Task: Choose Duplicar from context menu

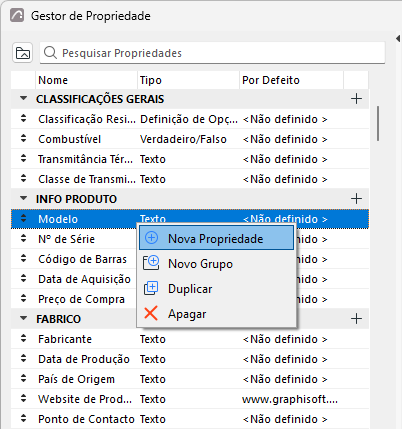Action: point(216,289)
